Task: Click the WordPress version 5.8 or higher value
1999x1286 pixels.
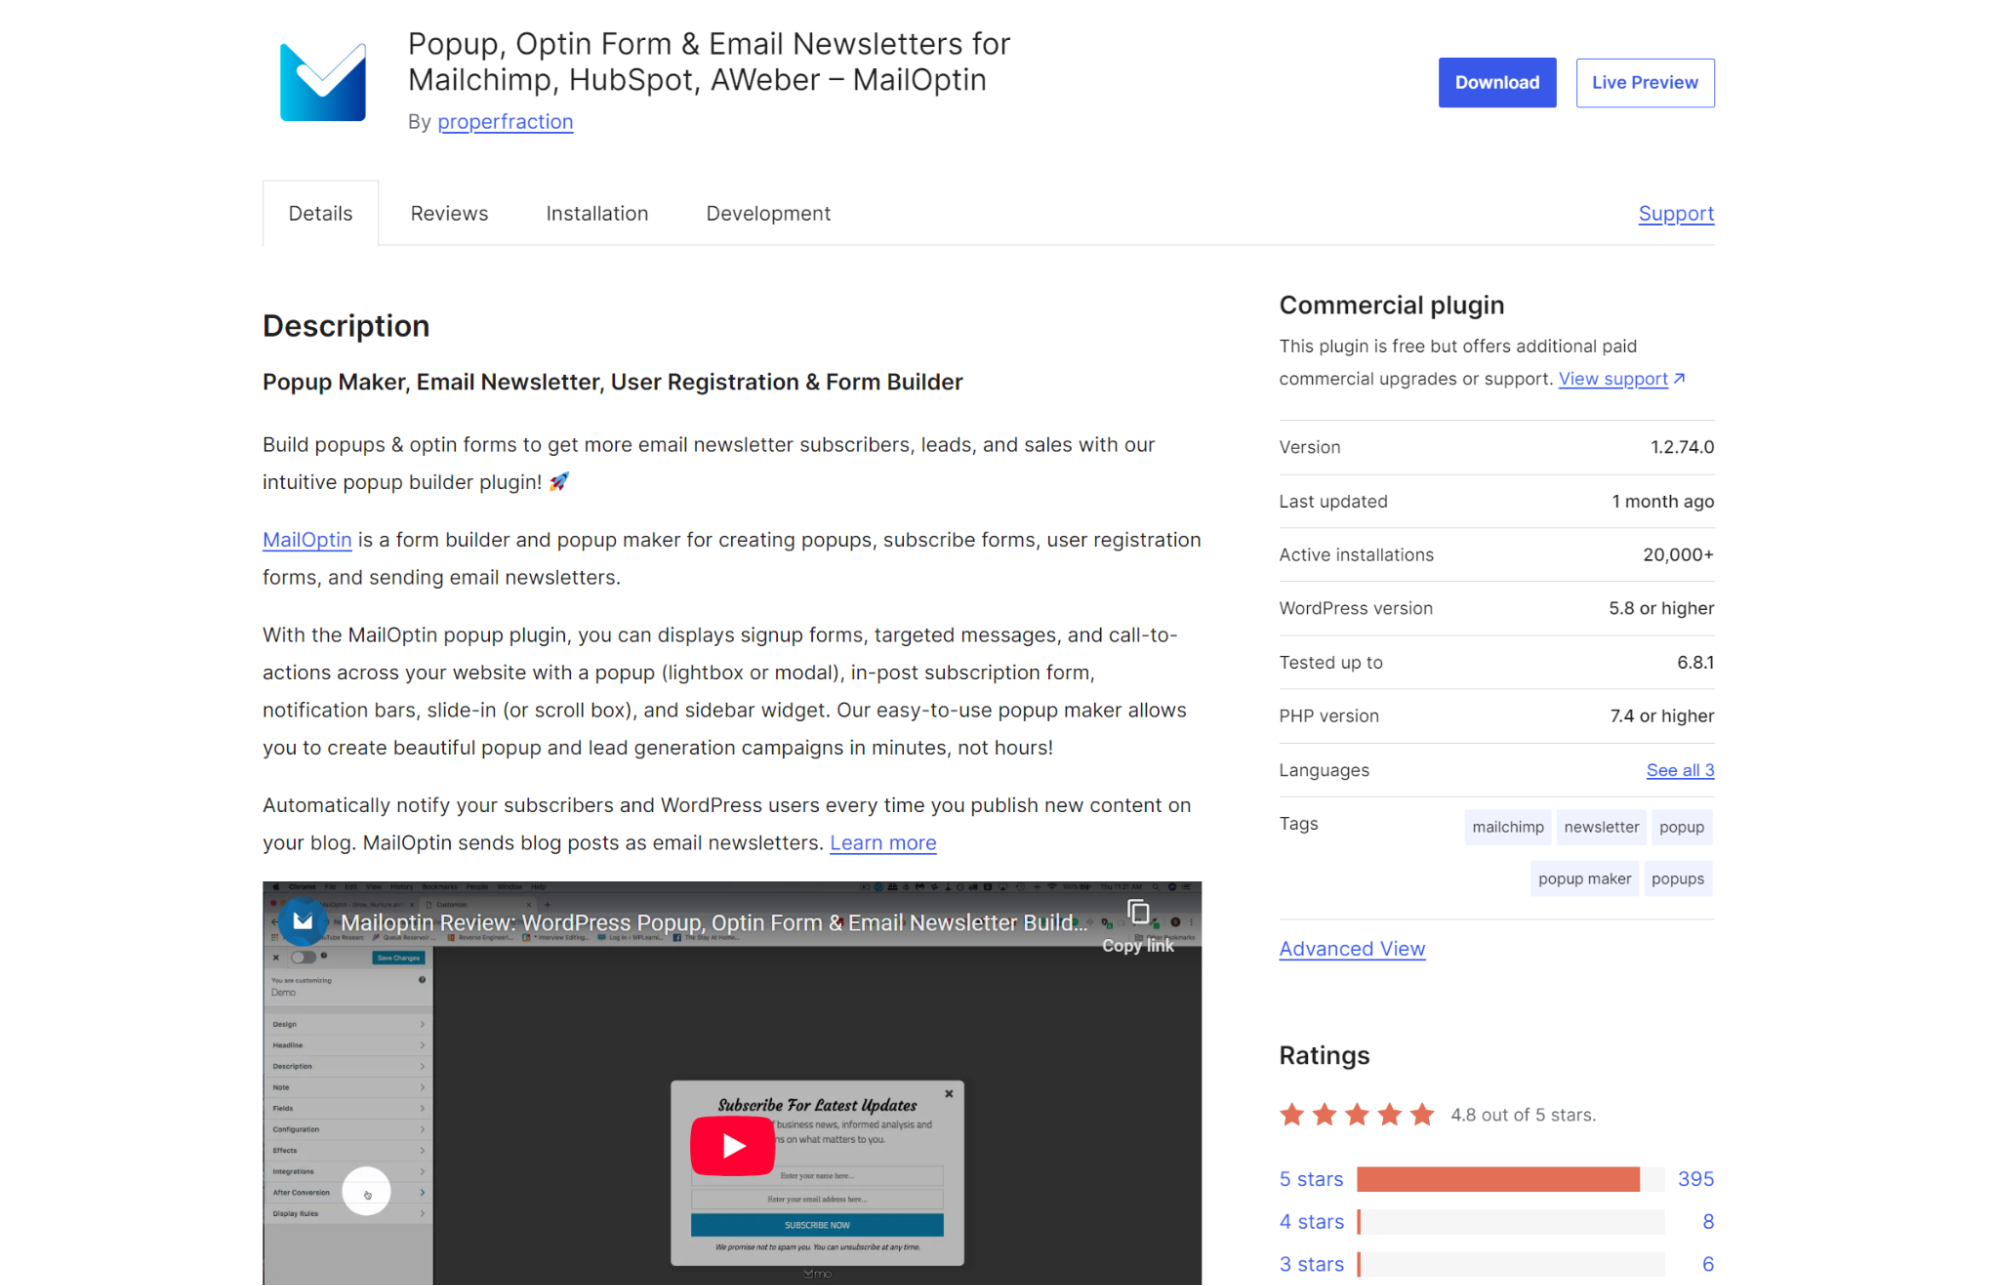Action: click(1661, 608)
